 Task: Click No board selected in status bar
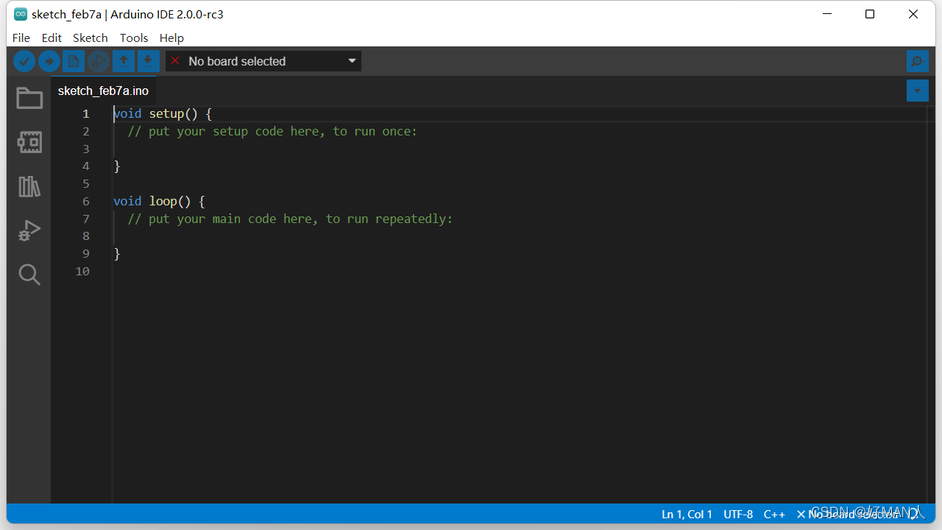point(848,514)
